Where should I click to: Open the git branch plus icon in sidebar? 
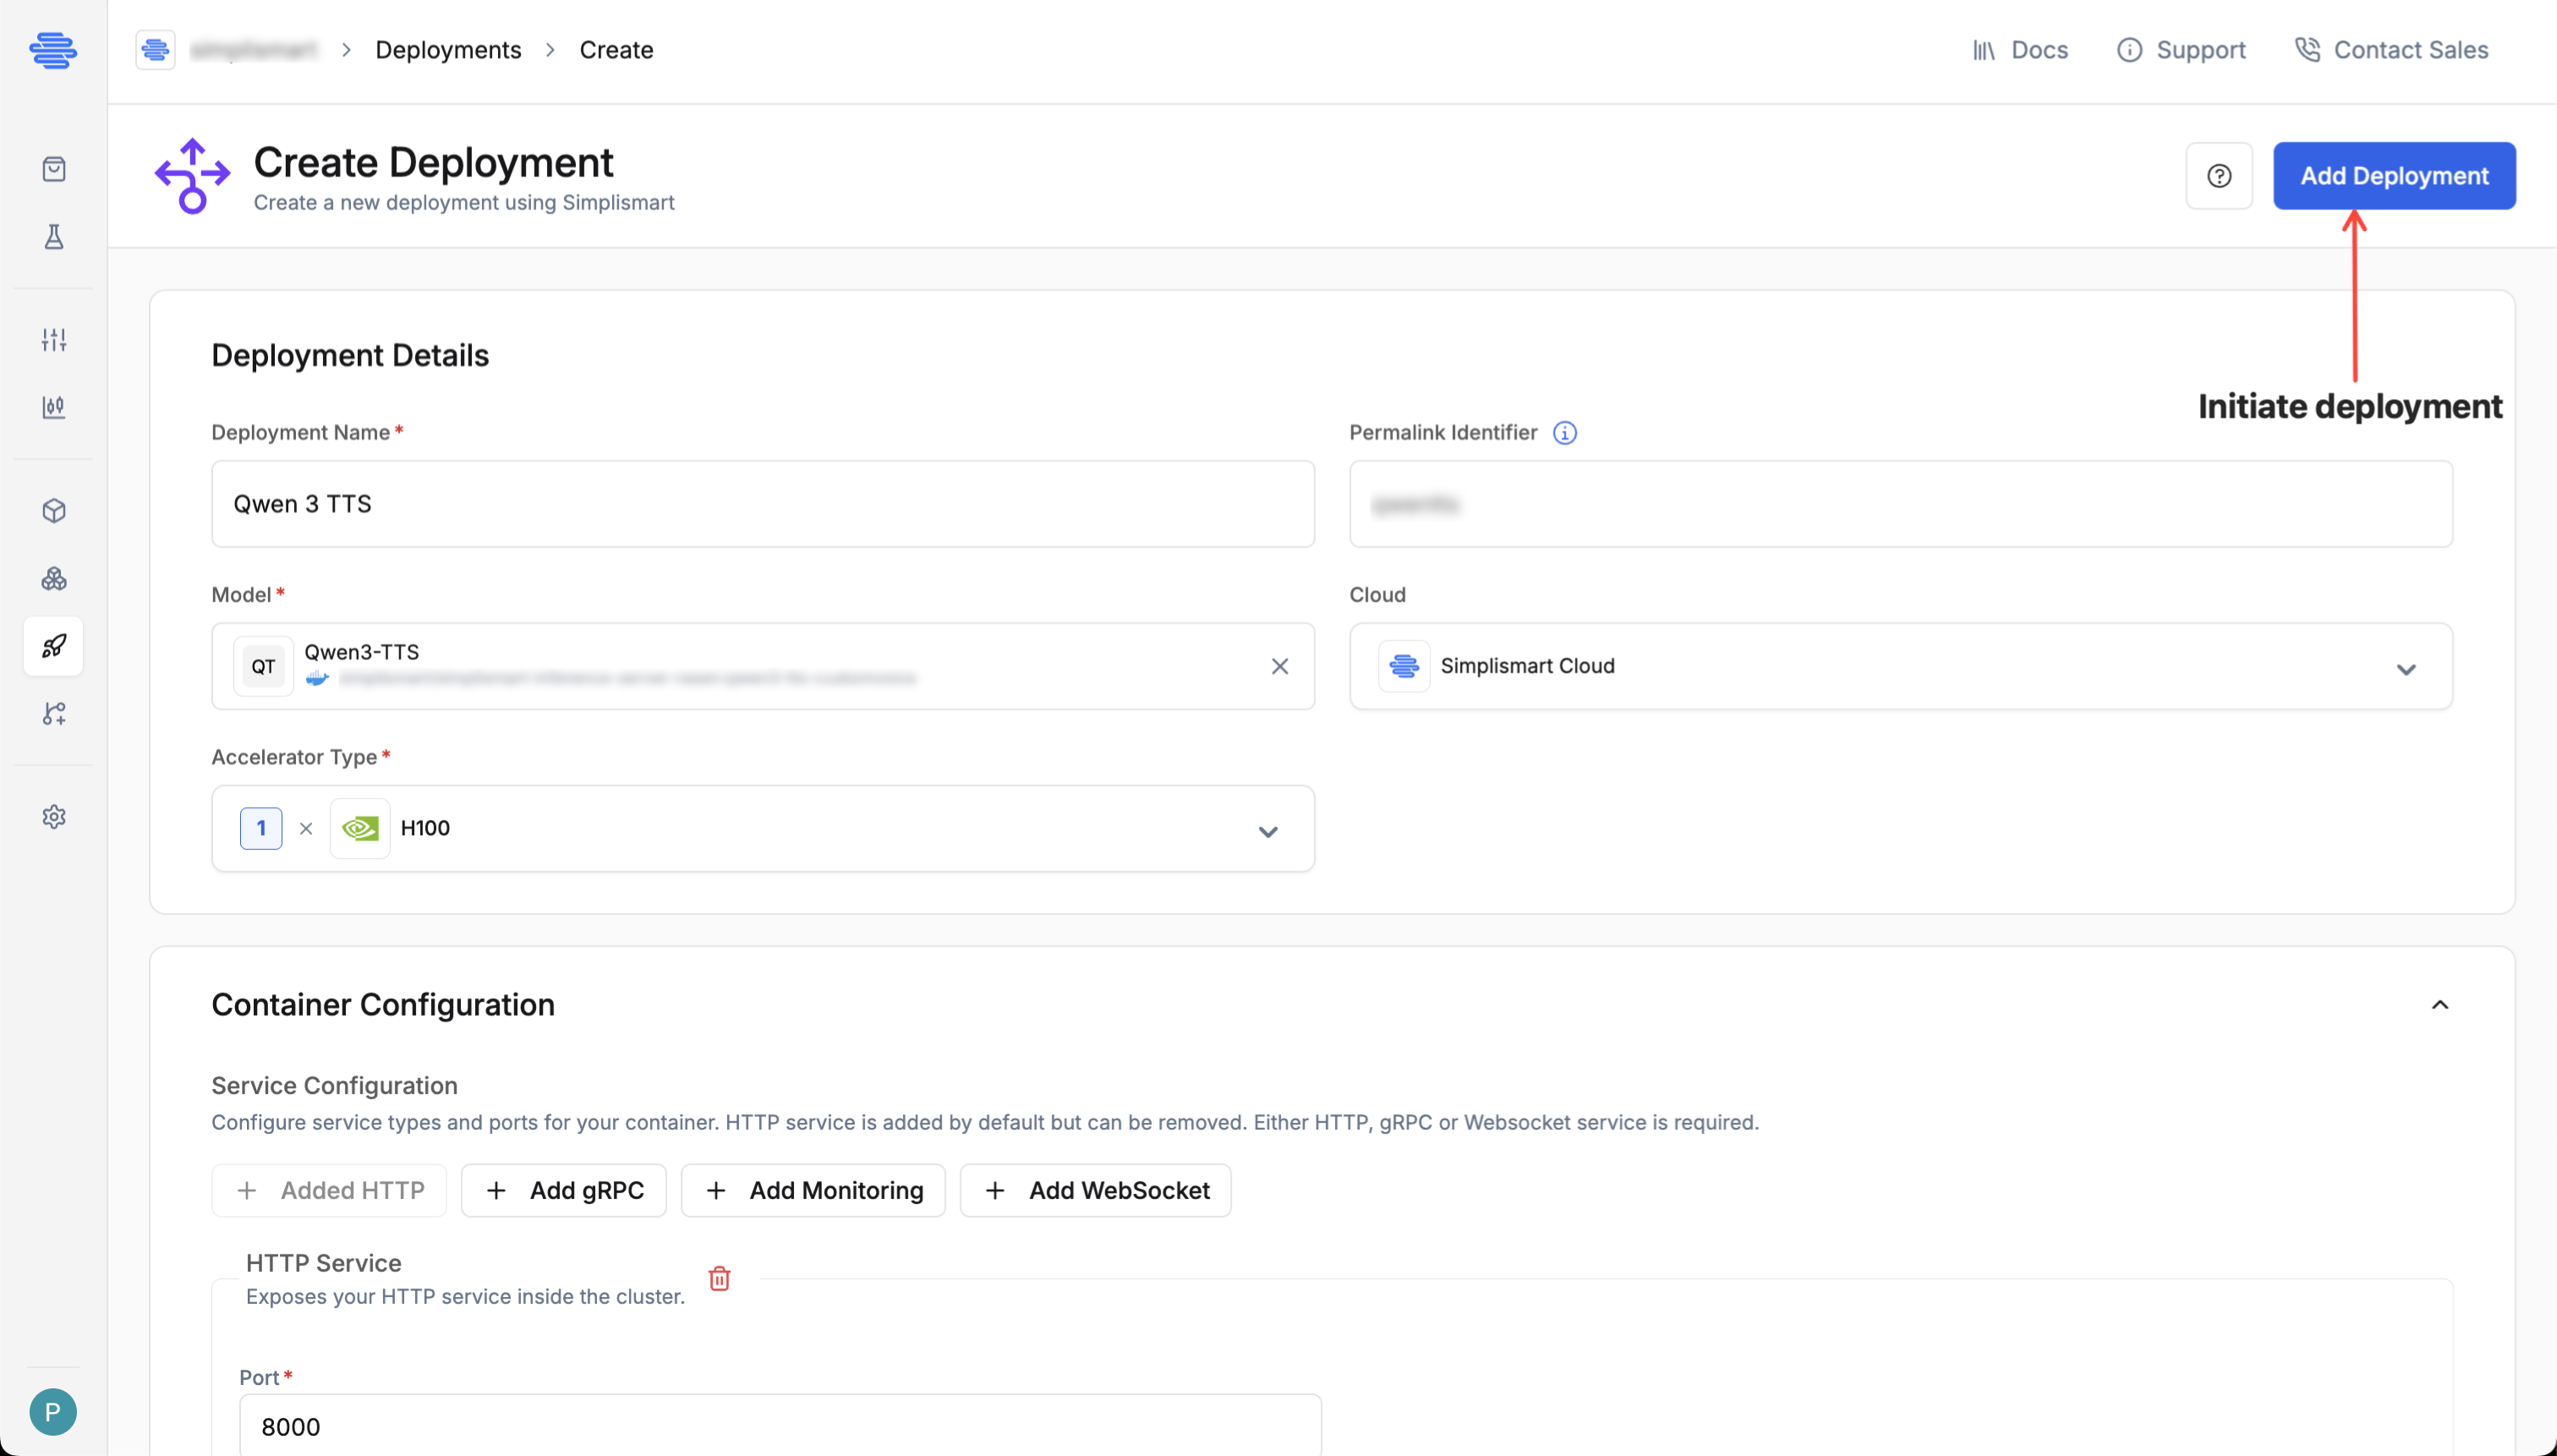[x=54, y=714]
